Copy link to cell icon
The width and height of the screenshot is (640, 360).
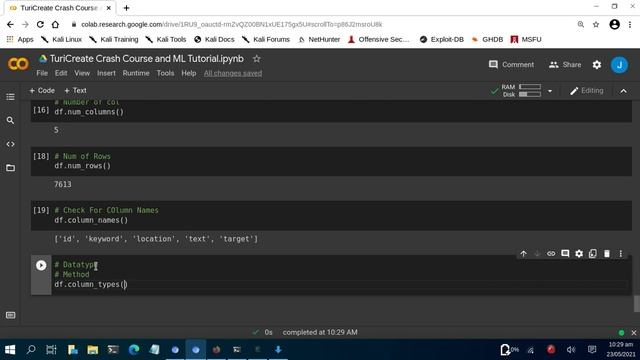(551, 254)
